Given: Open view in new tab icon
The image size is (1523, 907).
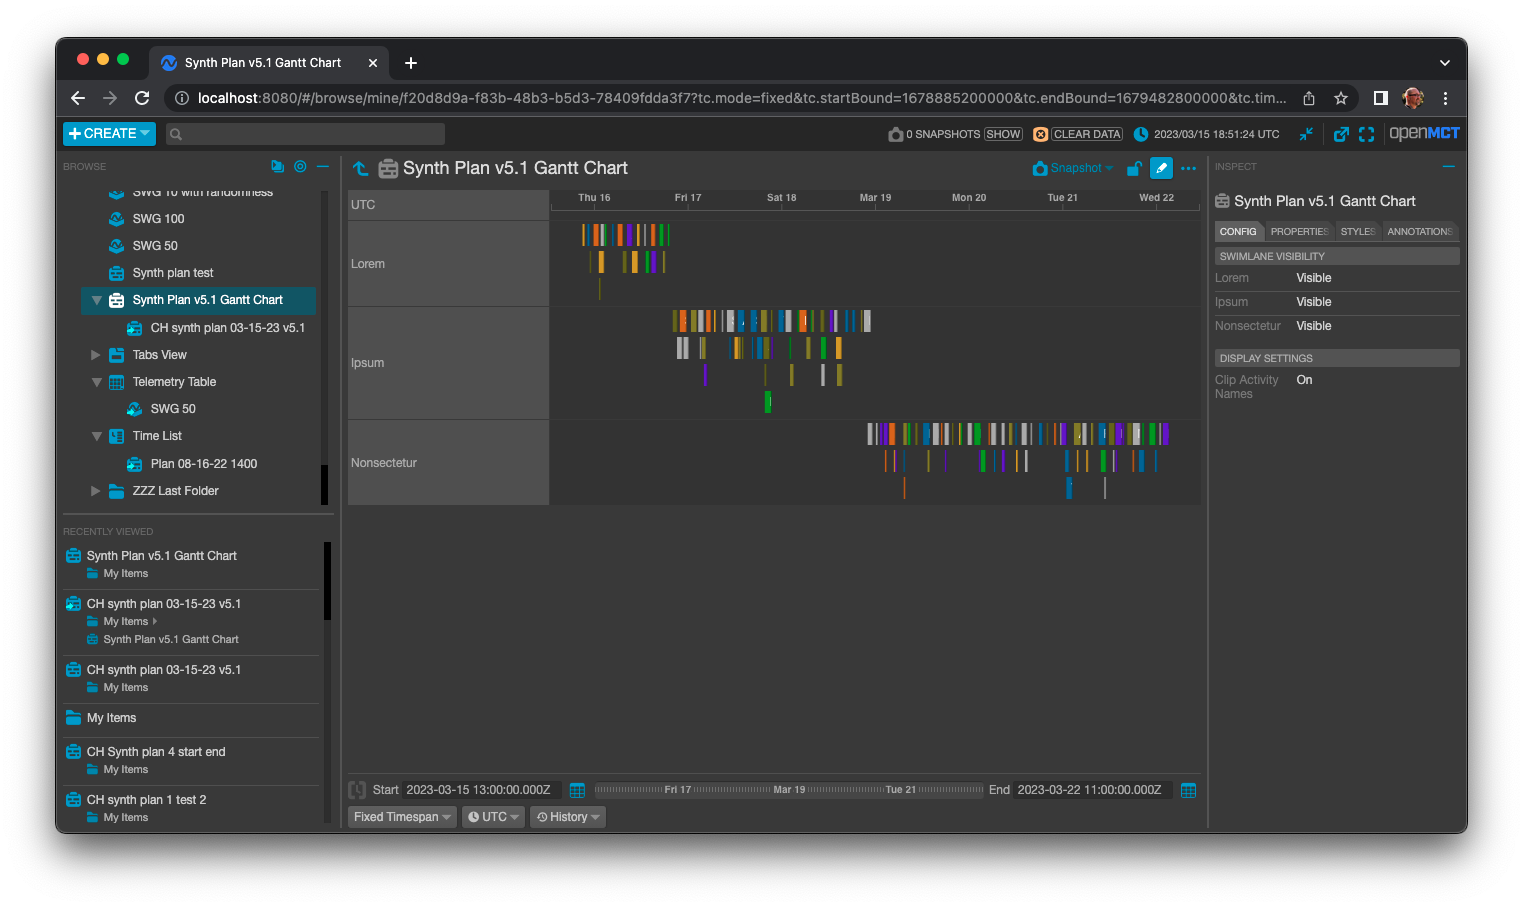Looking at the screenshot, I should point(1341,134).
